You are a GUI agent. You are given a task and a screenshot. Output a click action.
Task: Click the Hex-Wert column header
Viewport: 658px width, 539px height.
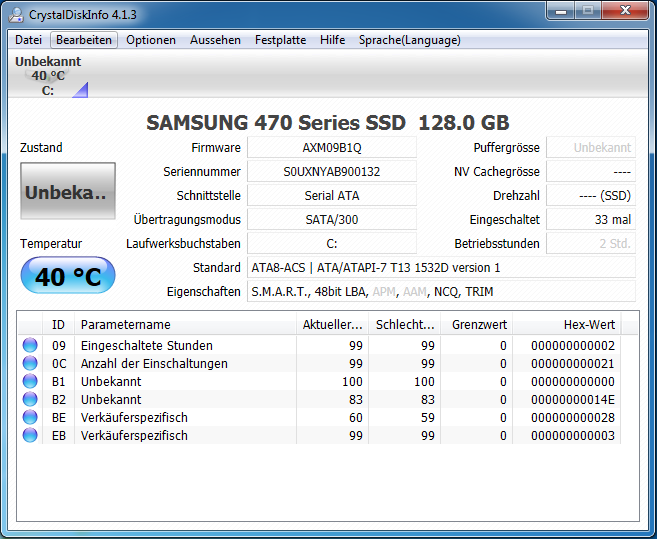(567, 324)
